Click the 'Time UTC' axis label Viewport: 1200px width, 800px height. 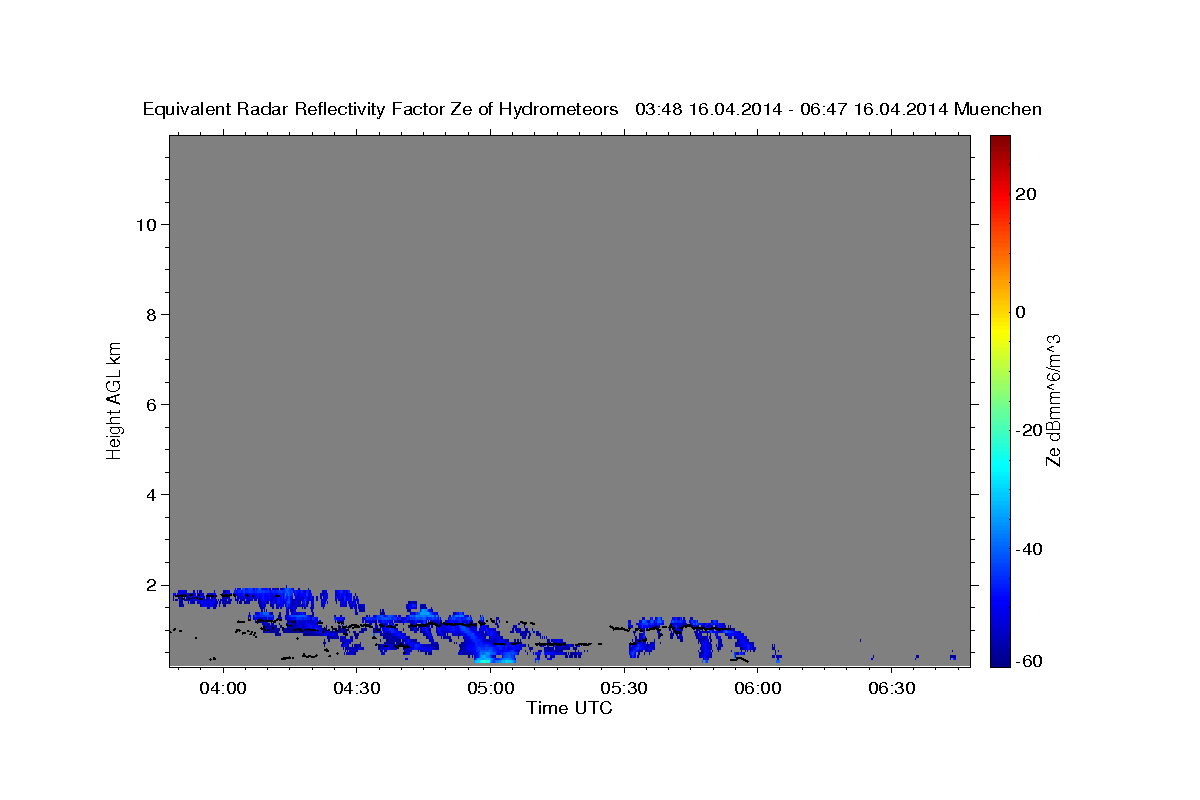(569, 708)
